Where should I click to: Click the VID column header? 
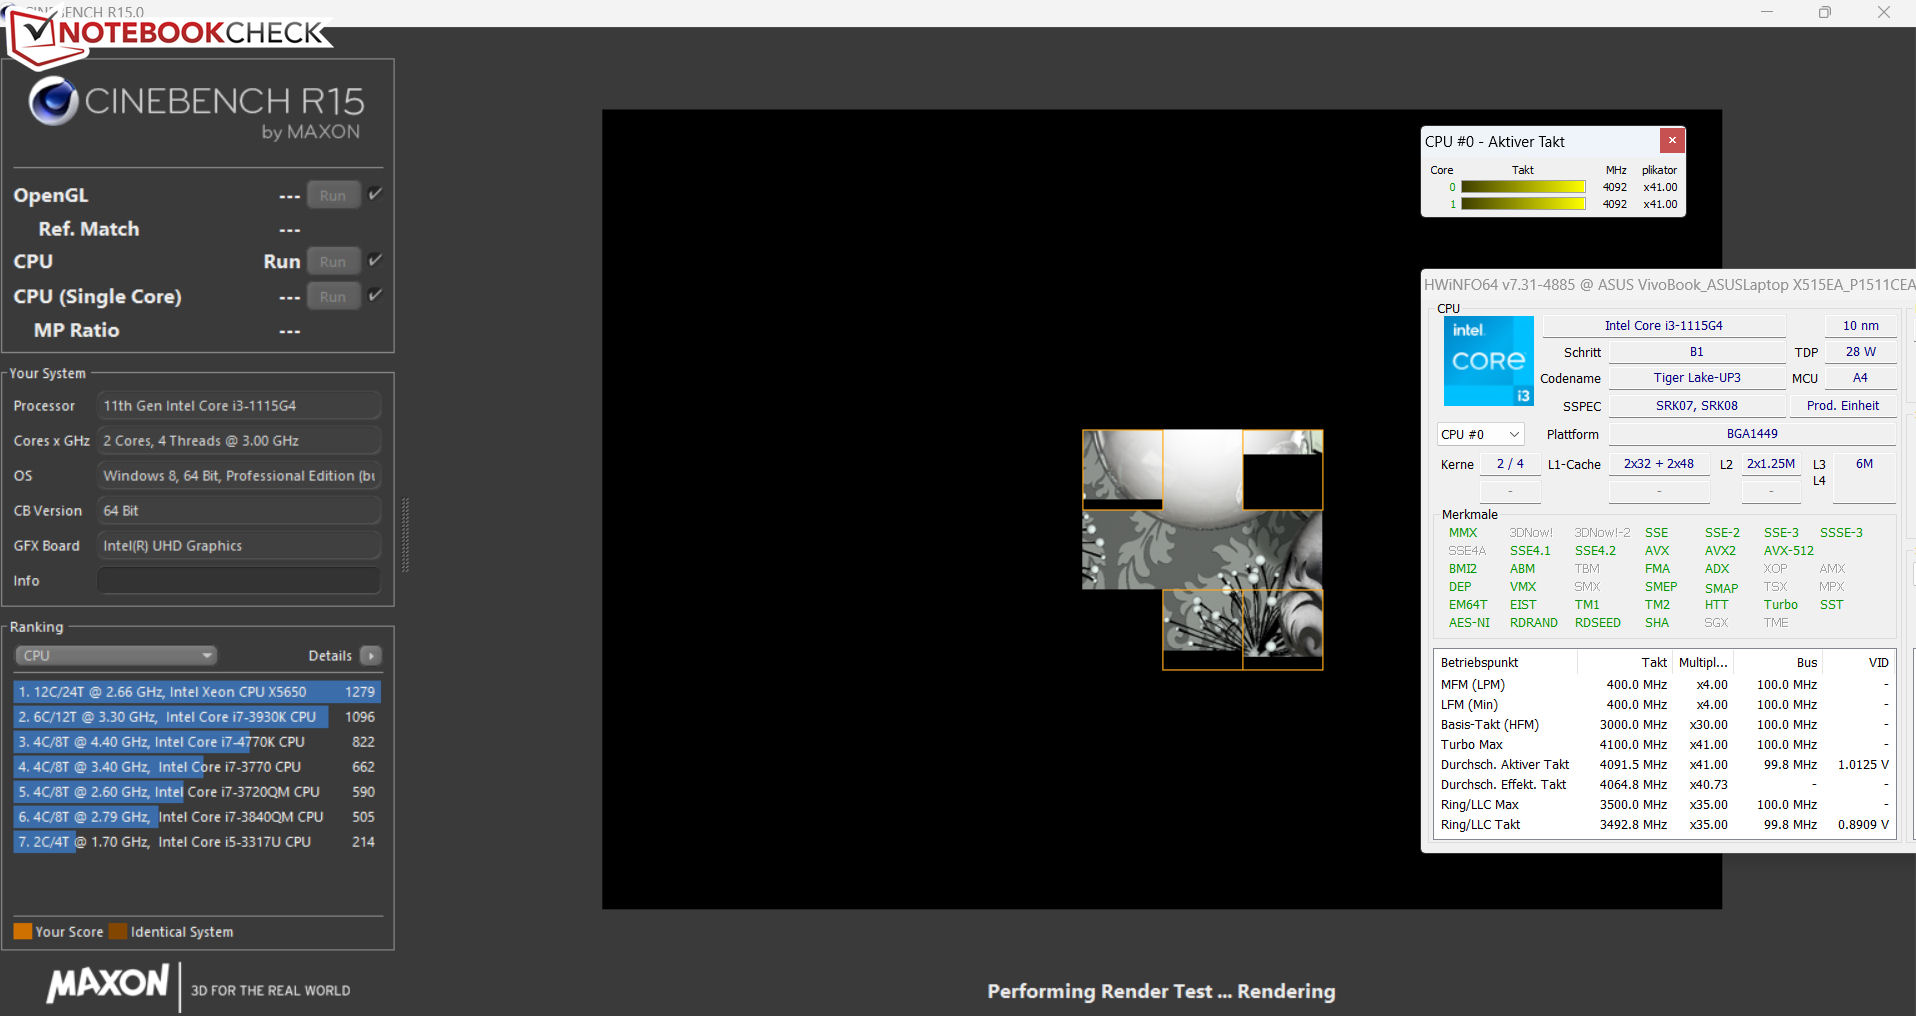click(1859, 662)
